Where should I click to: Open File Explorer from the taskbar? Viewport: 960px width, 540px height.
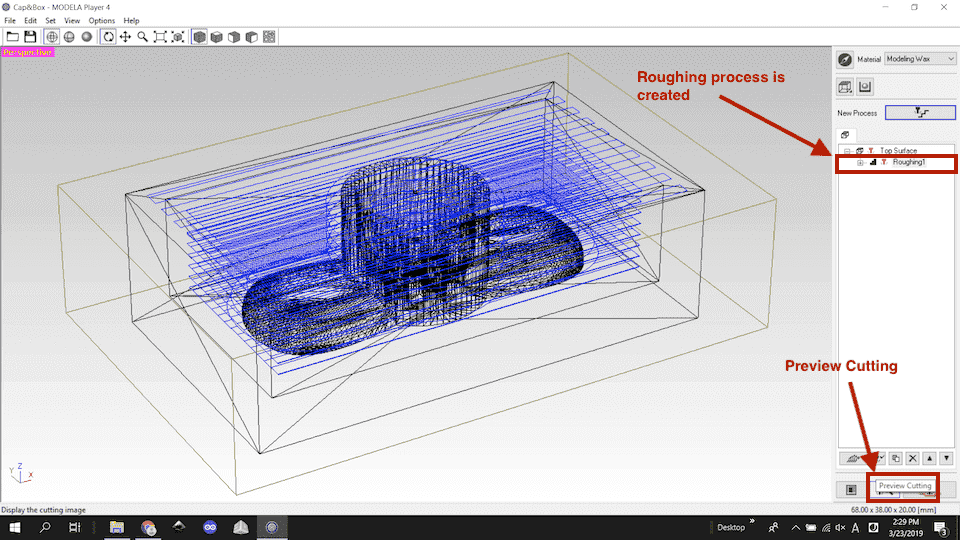[117, 527]
